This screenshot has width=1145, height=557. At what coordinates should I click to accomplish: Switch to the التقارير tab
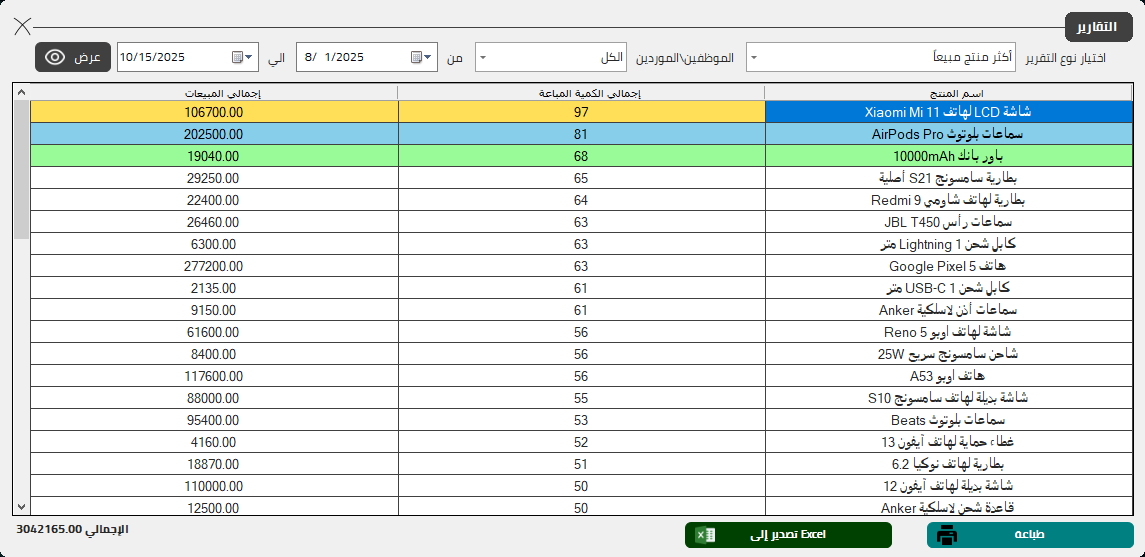click(x=1098, y=27)
